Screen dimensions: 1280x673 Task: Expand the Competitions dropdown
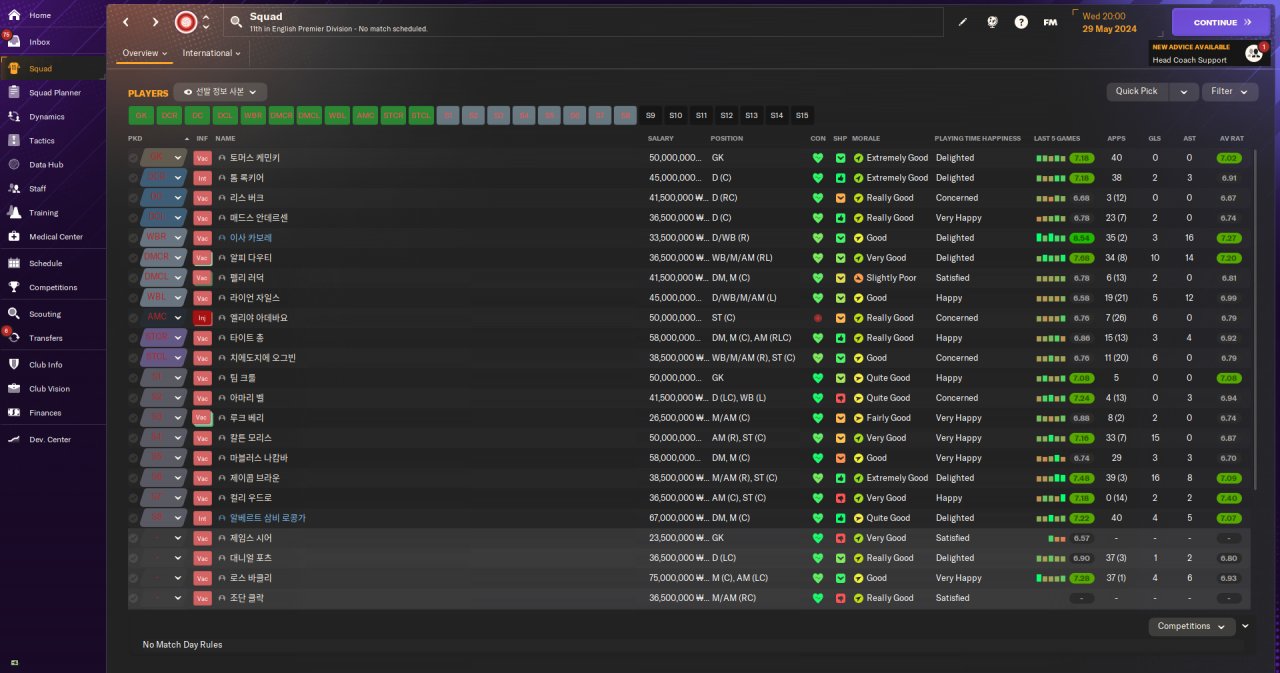tap(1191, 626)
